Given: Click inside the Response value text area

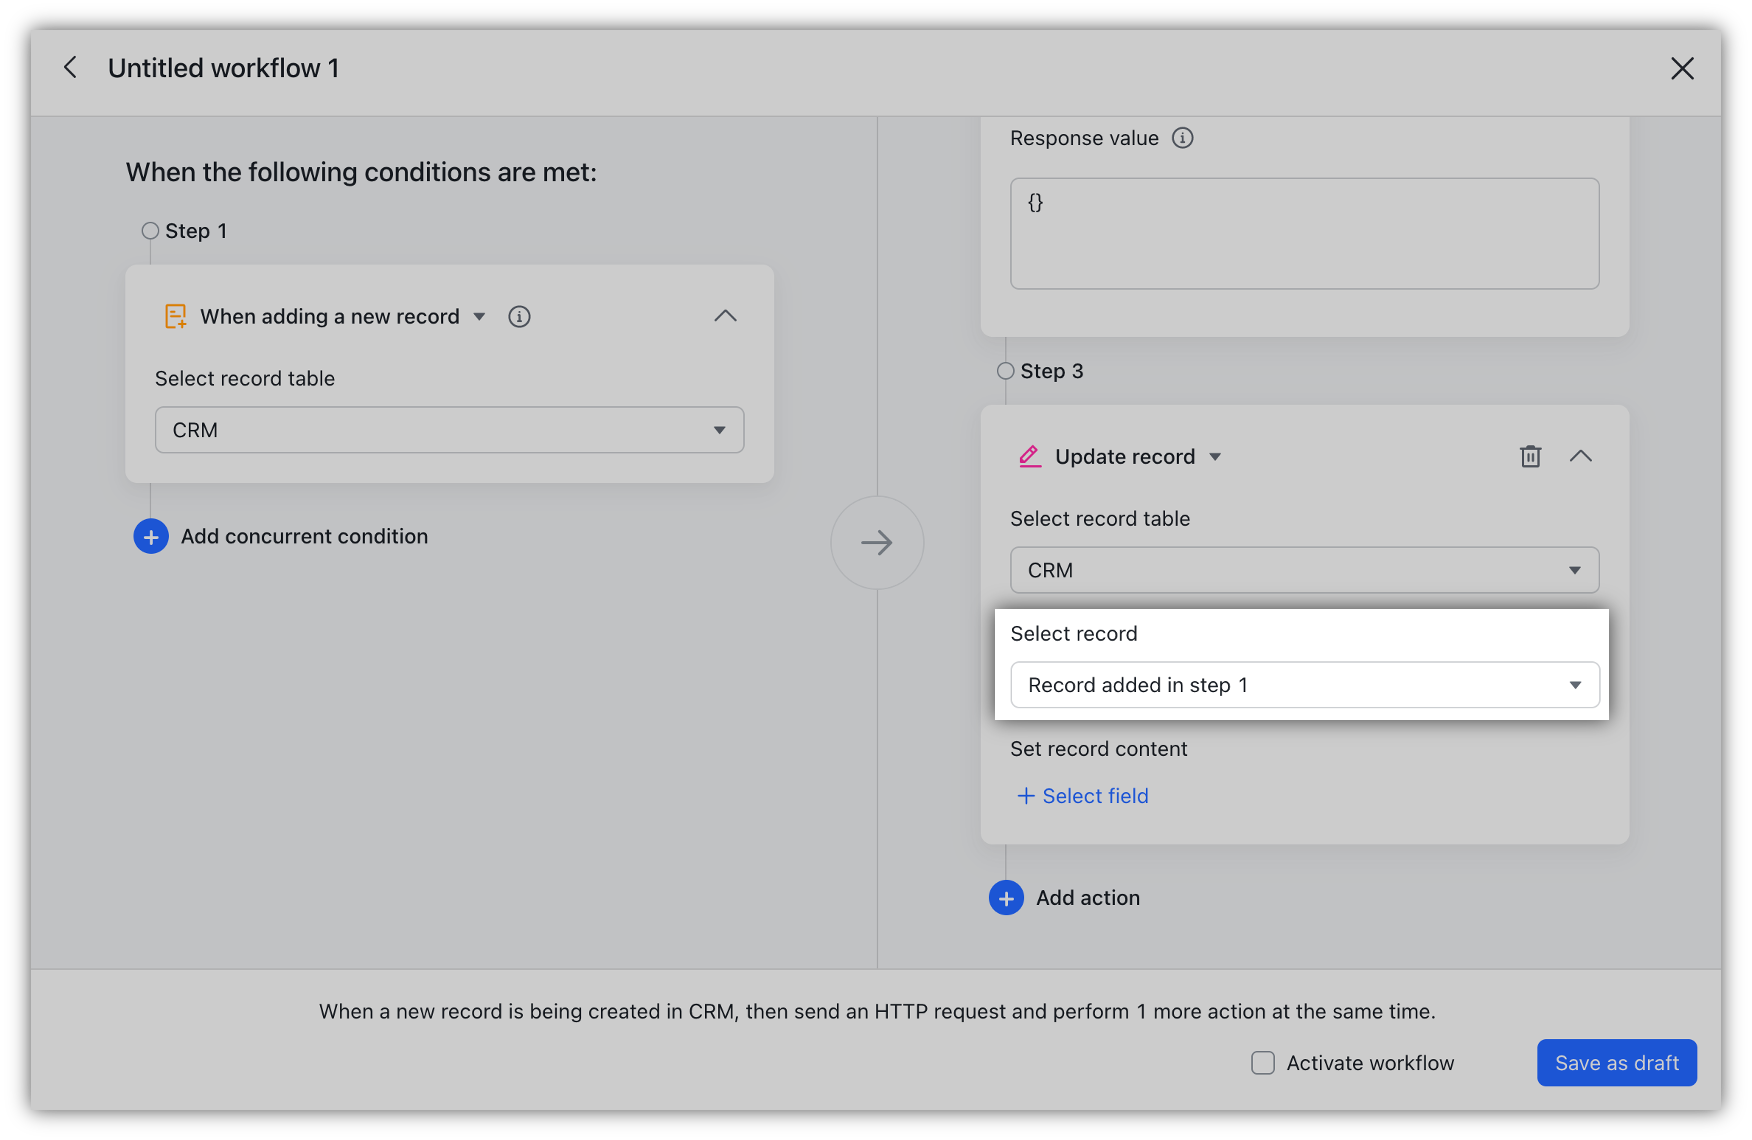Looking at the screenshot, I should point(1300,233).
